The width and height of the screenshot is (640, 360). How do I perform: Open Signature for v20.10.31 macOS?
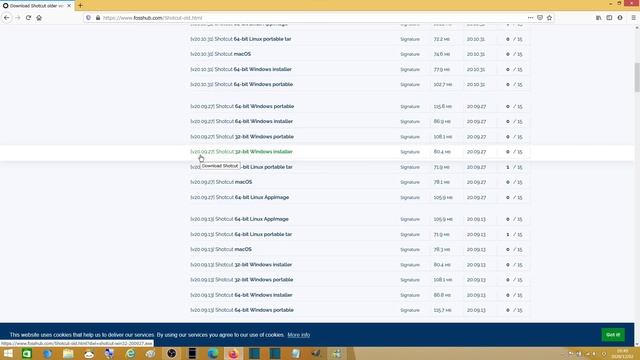click(x=410, y=54)
